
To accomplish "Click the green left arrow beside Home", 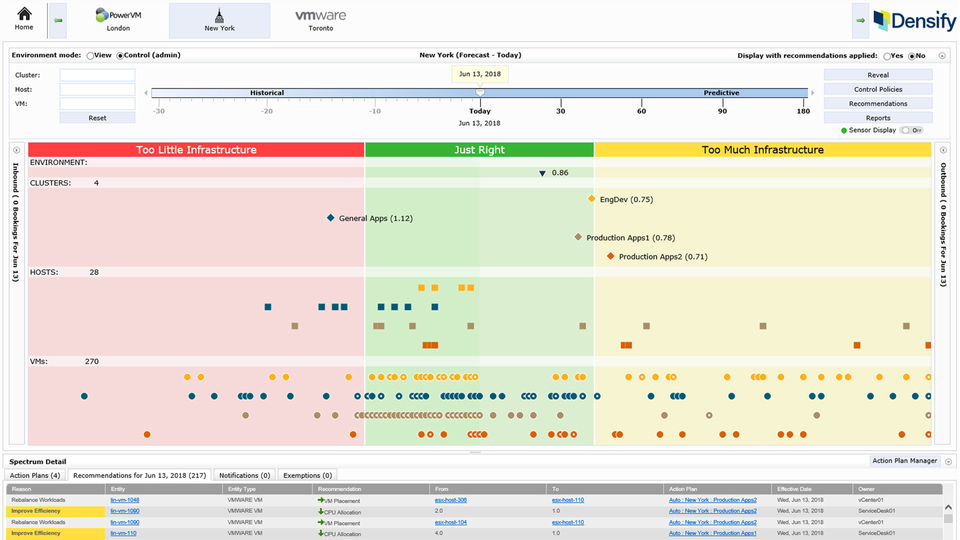I will (x=58, y=20).
